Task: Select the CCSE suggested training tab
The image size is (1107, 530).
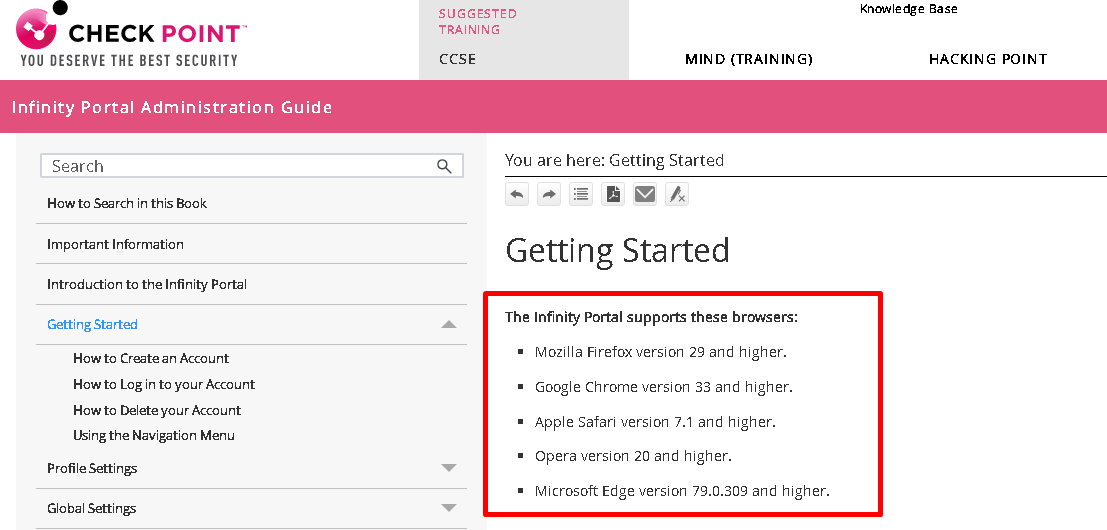Action: coord(458,59)
